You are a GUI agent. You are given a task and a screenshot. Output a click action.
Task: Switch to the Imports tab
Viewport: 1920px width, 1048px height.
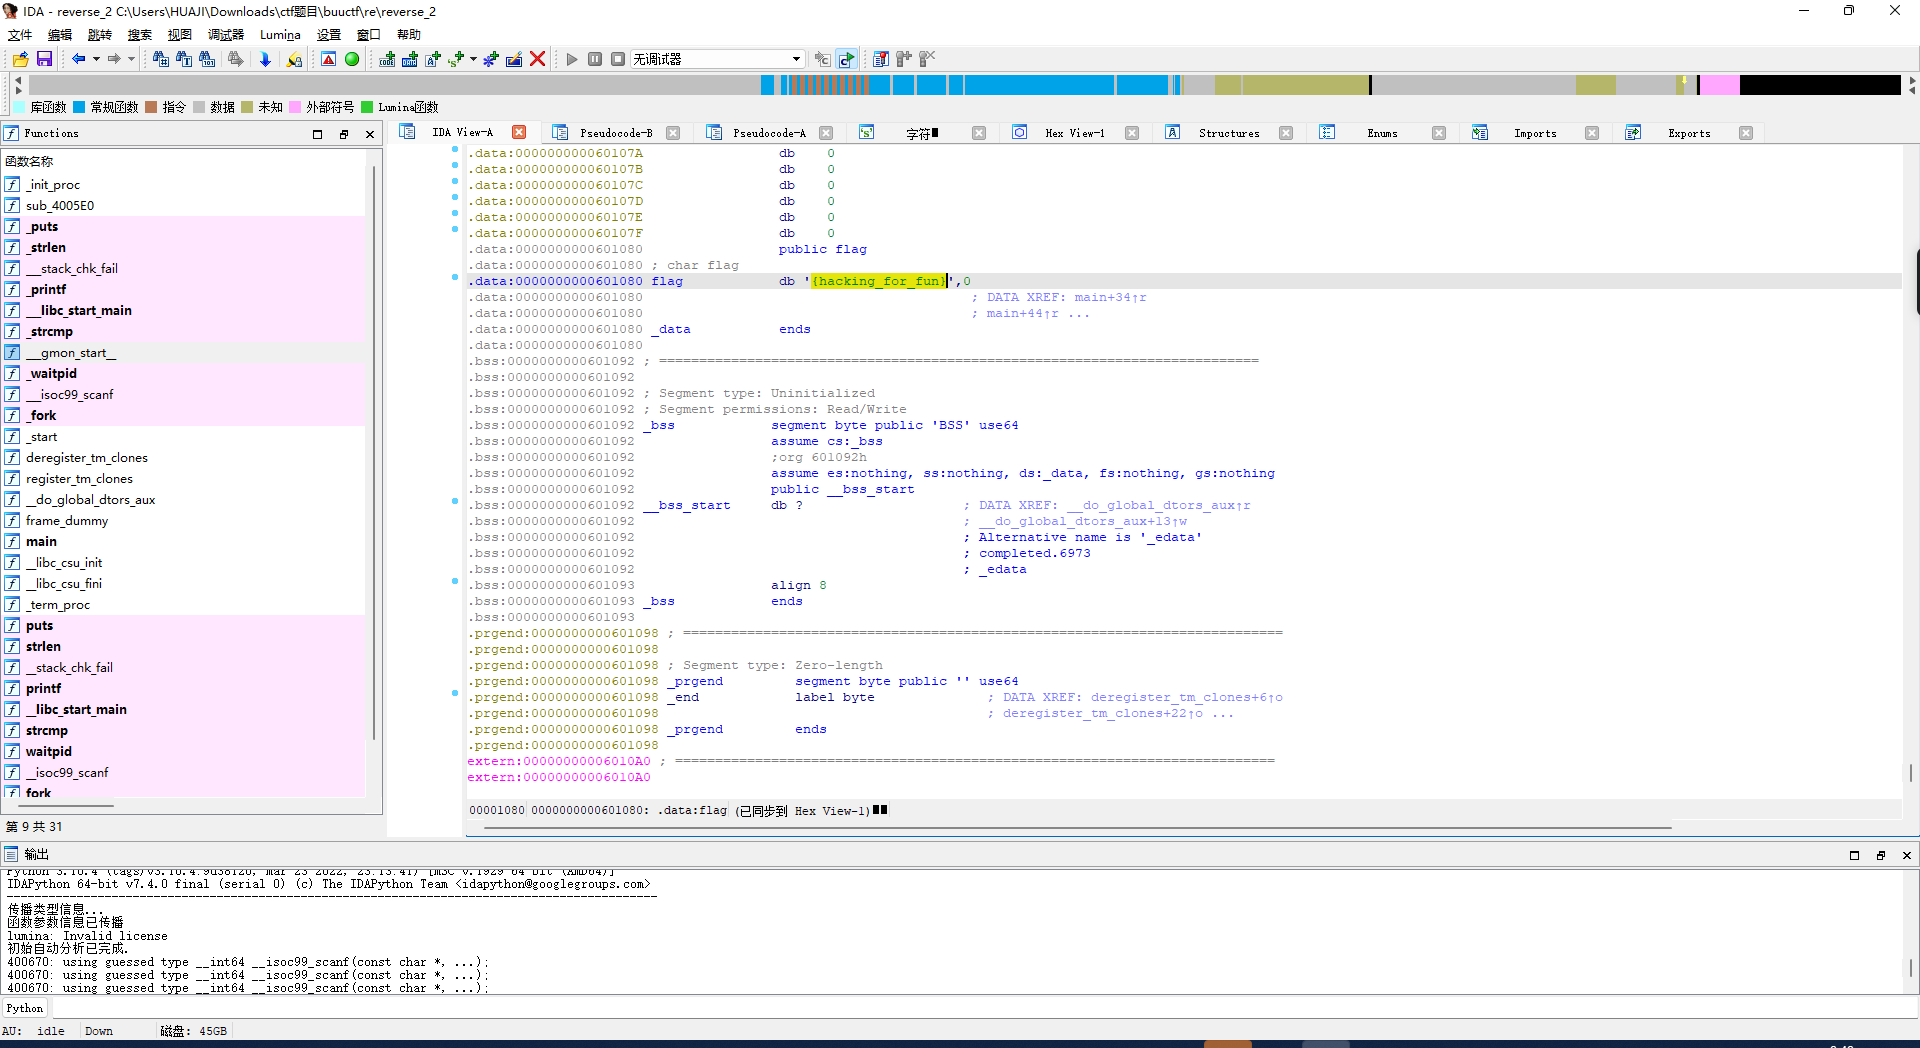(1535, 133)
